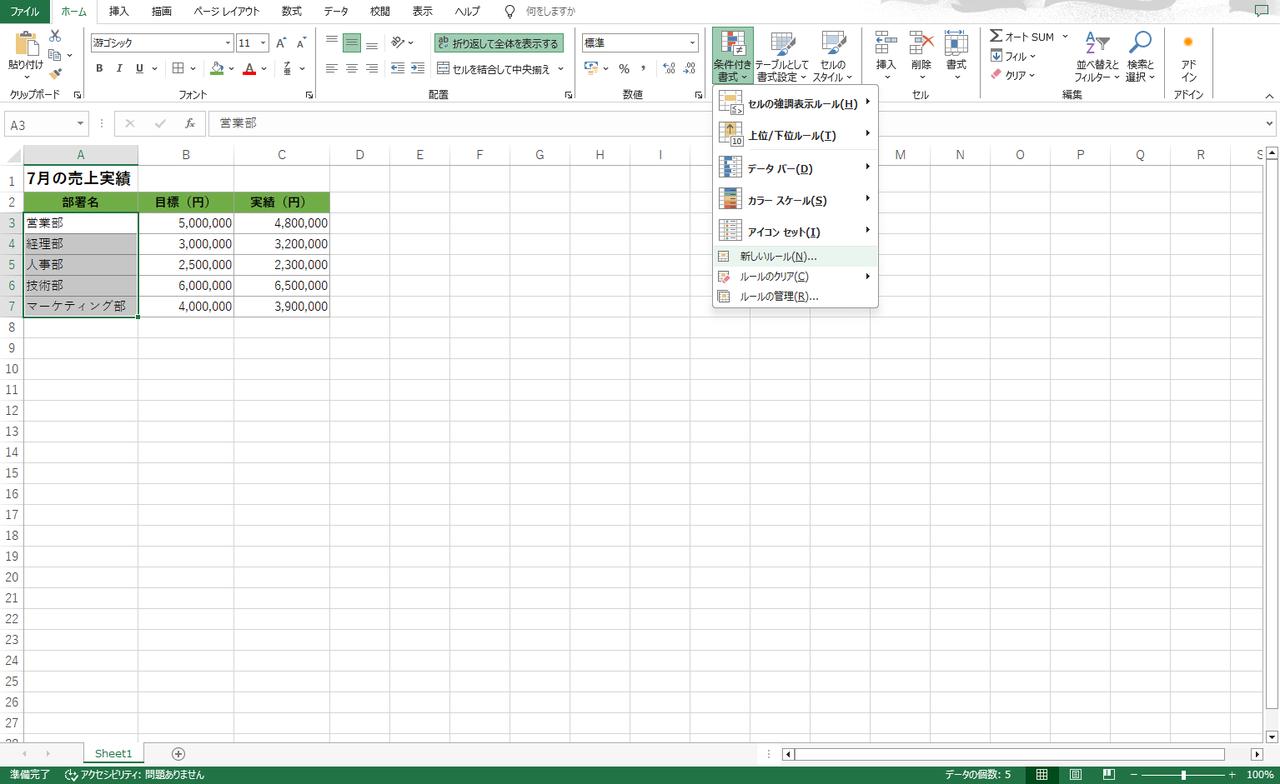Open 検索と選択 find and select
The width and height of the screenshot is (1280, 784).
[x=1140, y=56]
